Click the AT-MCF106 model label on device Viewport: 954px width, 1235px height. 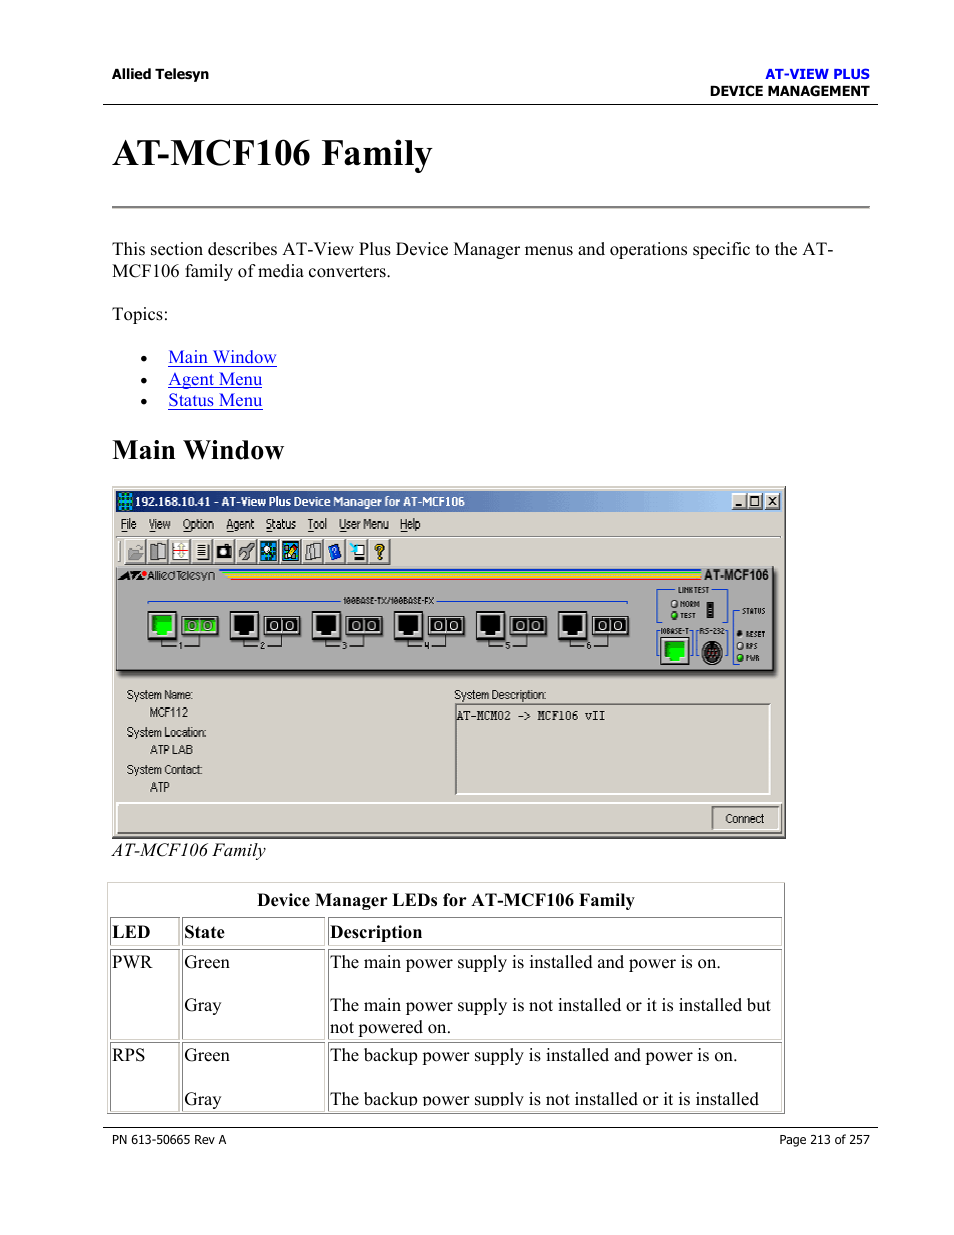pyautogui.click(x=736, y=575)
